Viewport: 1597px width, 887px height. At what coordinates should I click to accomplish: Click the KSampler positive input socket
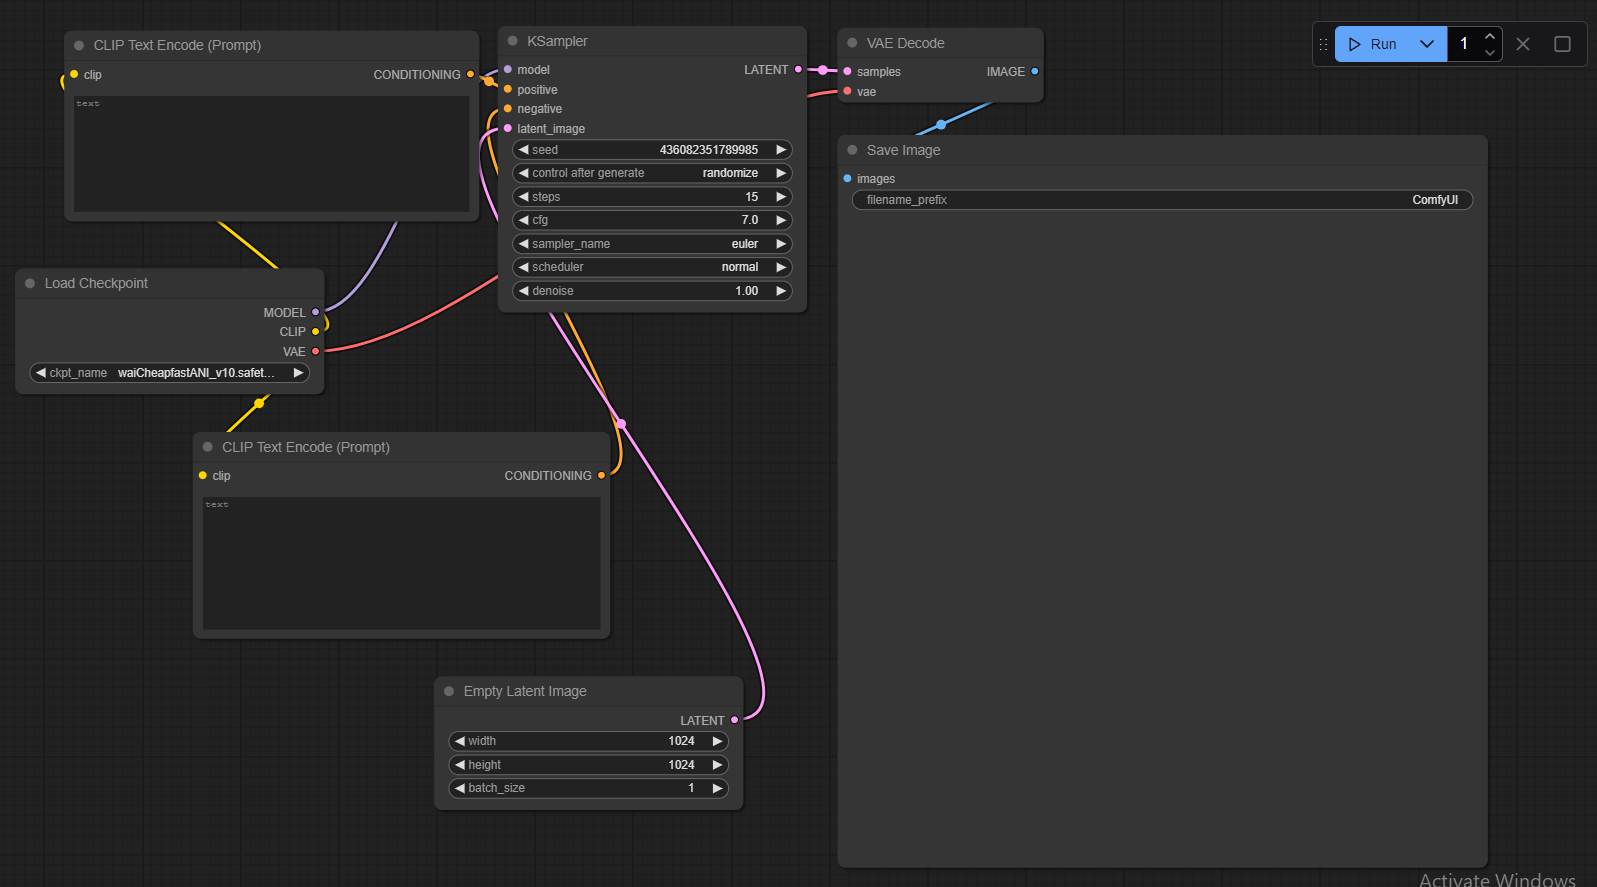point(508,90)
